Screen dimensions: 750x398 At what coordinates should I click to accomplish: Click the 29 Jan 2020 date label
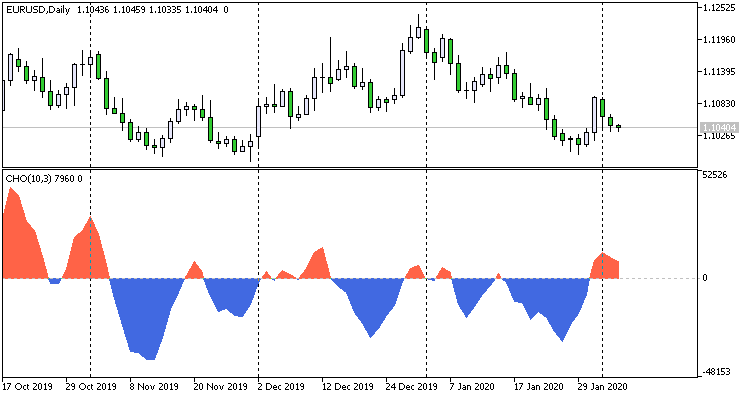603,386
